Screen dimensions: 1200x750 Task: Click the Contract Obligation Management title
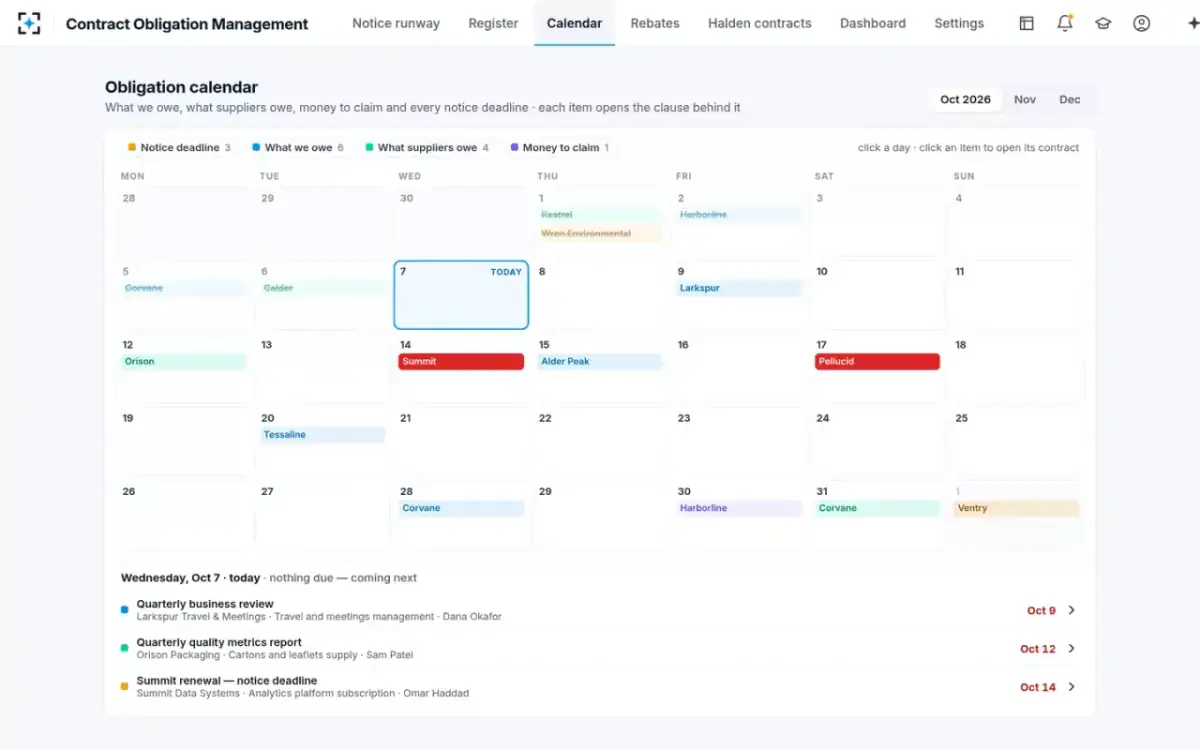coord(187,24)
